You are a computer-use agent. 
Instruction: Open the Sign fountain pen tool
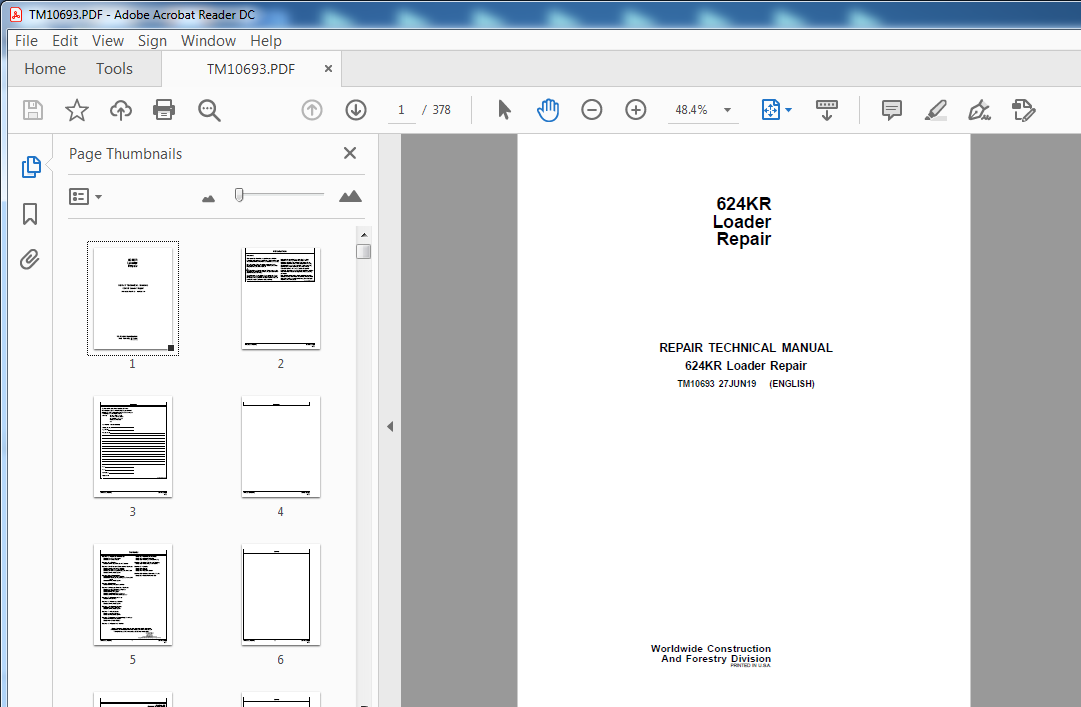979,110
